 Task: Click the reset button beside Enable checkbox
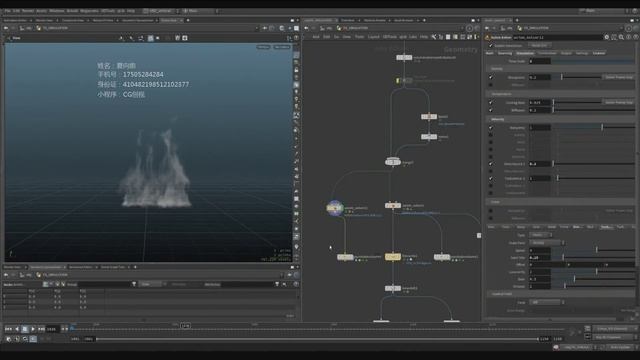pos(539,46)
